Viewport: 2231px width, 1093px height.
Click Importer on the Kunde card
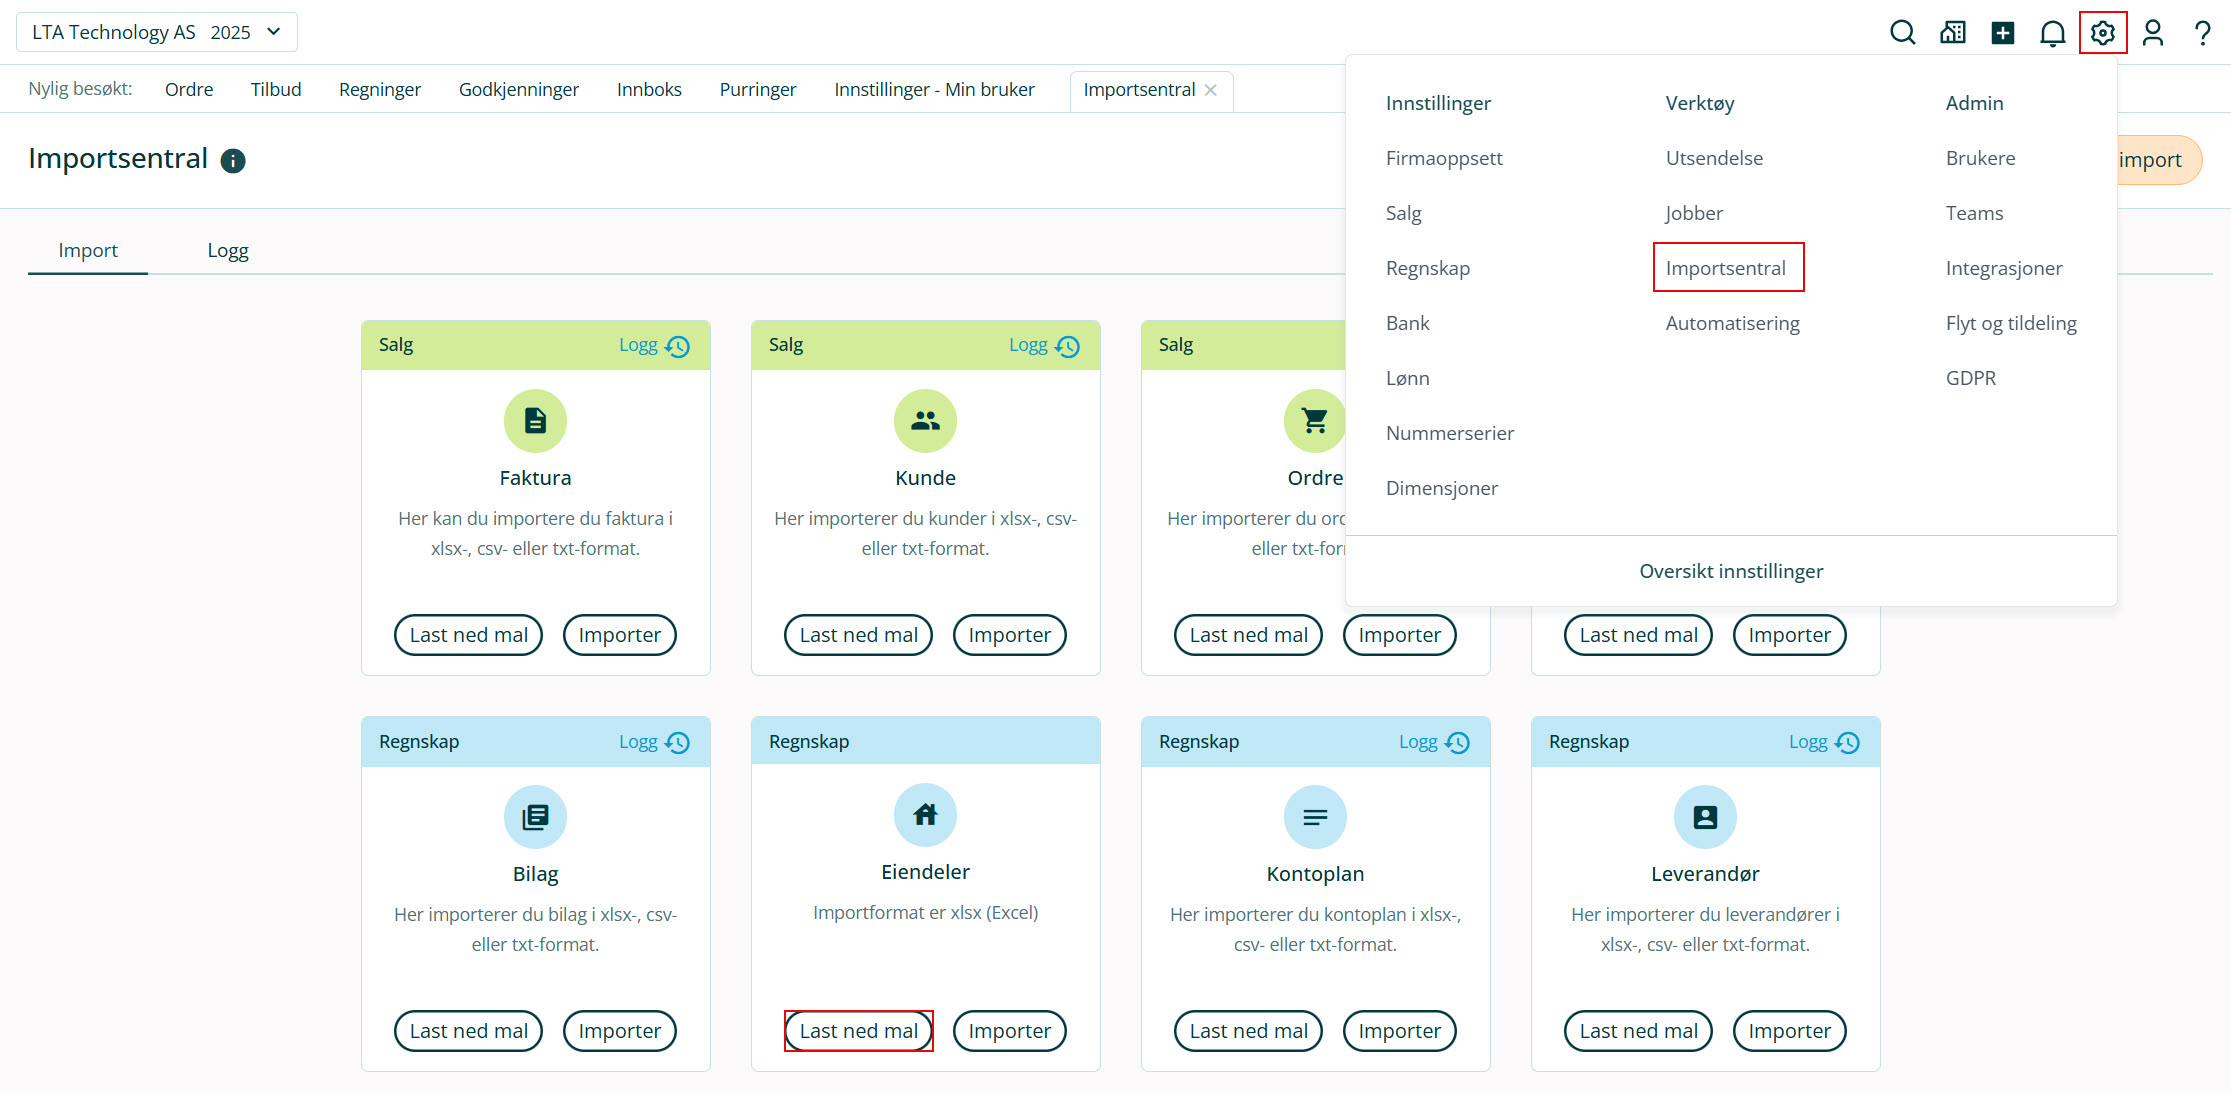[1009, 635]
